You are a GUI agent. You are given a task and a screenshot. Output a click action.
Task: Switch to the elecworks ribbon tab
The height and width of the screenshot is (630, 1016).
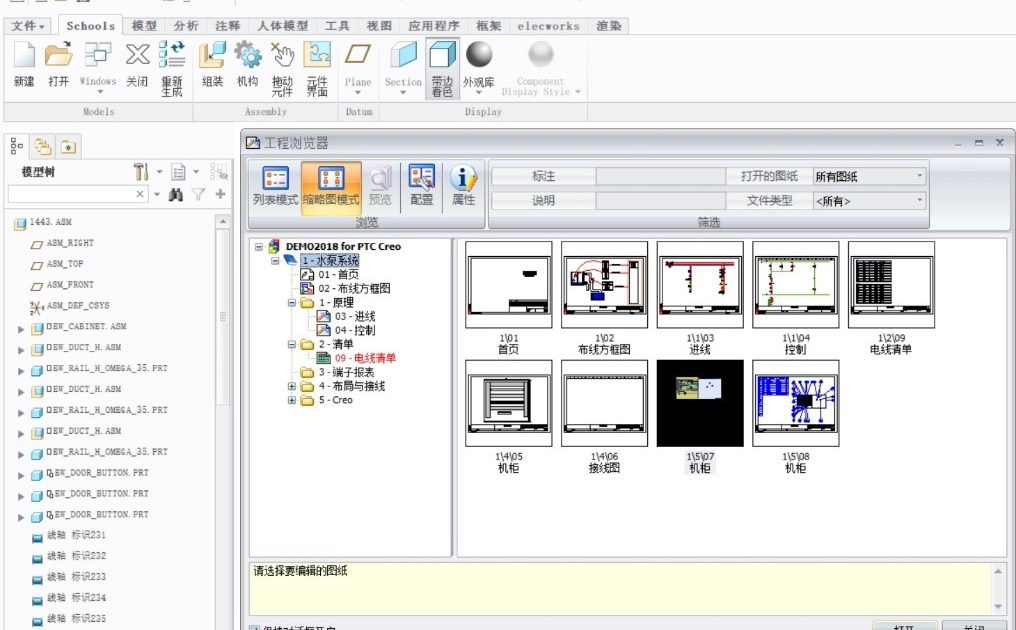pyautogui.click(x=548, y=26)
